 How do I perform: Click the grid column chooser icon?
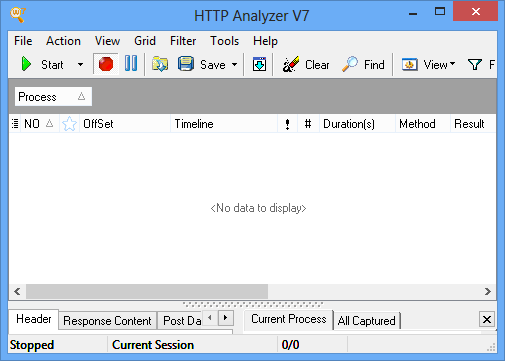[15, 124]
